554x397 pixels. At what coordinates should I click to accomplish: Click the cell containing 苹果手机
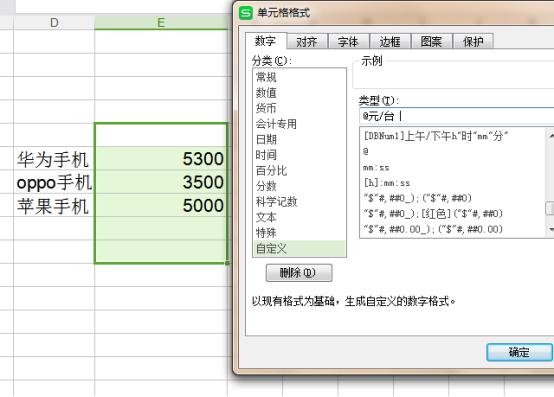[x=54, y=205]
